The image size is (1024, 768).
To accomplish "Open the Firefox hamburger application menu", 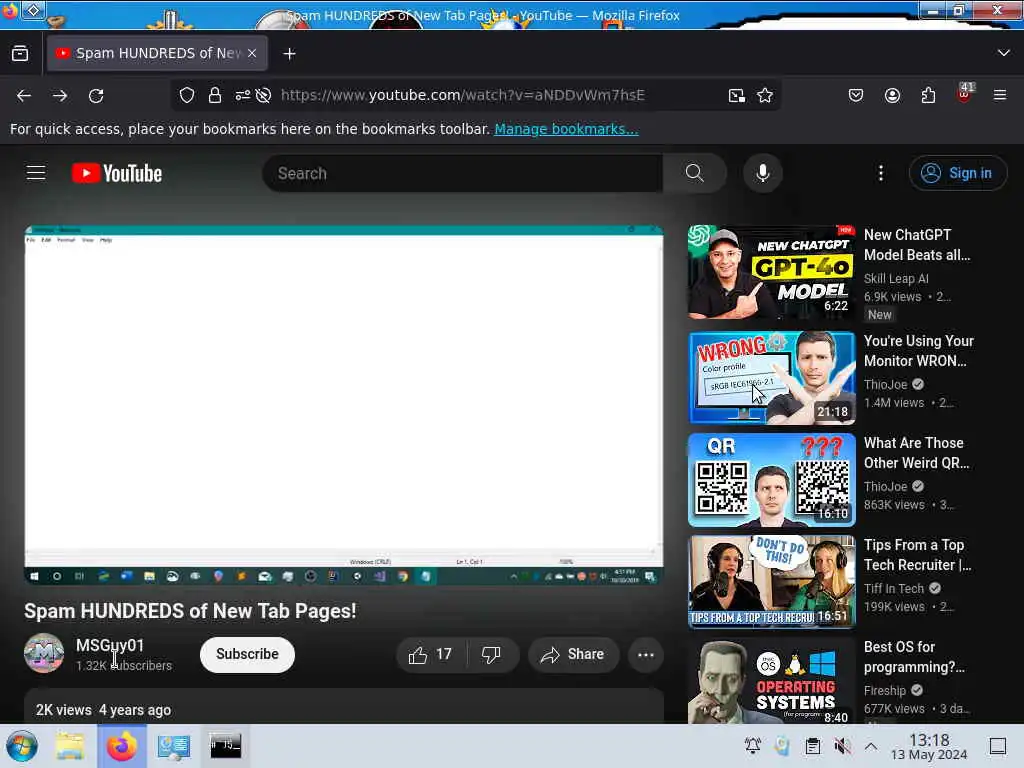I will tap(1000, 95).
